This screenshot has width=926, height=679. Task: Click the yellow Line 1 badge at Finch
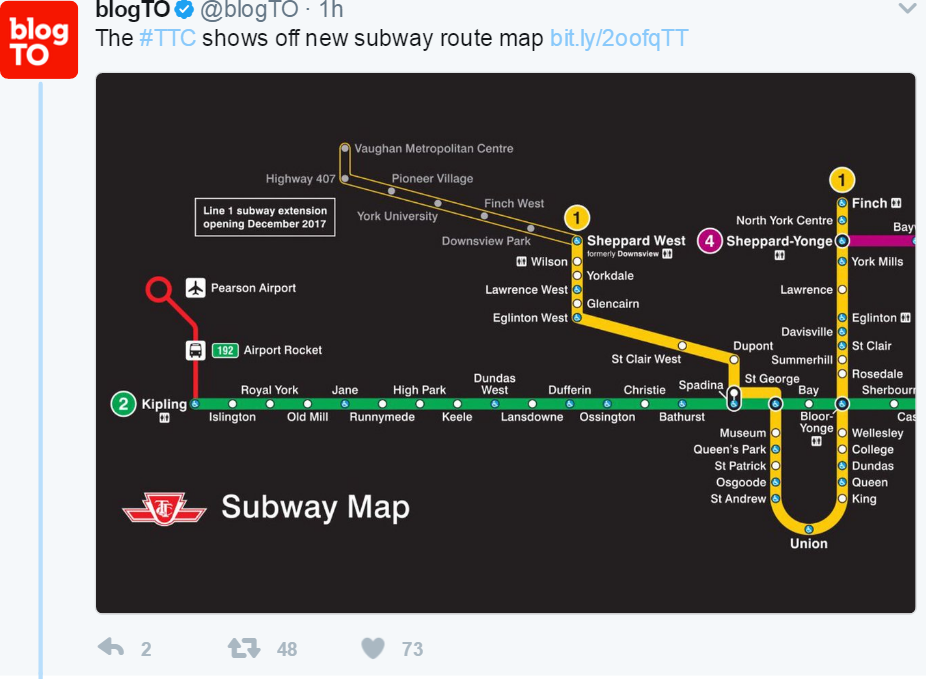tap(842, 181)
